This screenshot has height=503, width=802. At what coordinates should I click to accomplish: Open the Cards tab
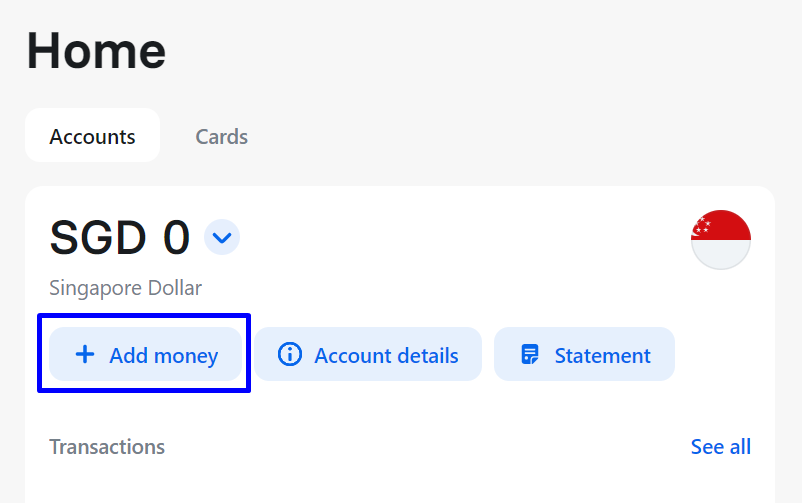(221, 137)
